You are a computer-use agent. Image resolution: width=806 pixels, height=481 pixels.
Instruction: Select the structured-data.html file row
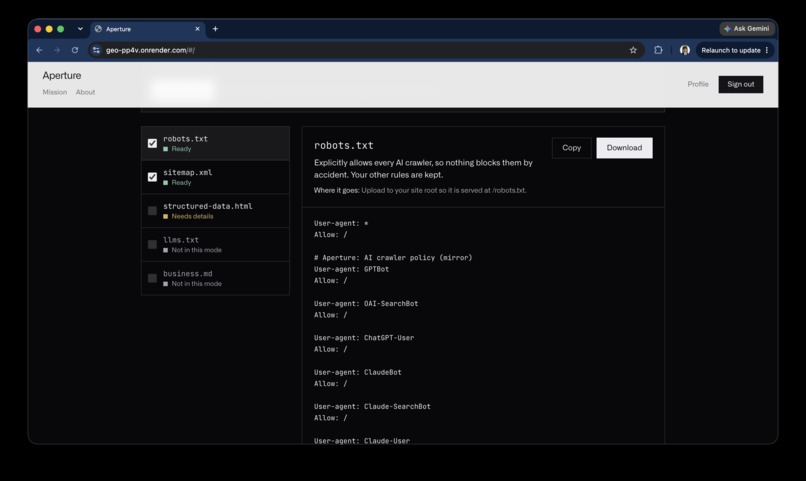215,211
